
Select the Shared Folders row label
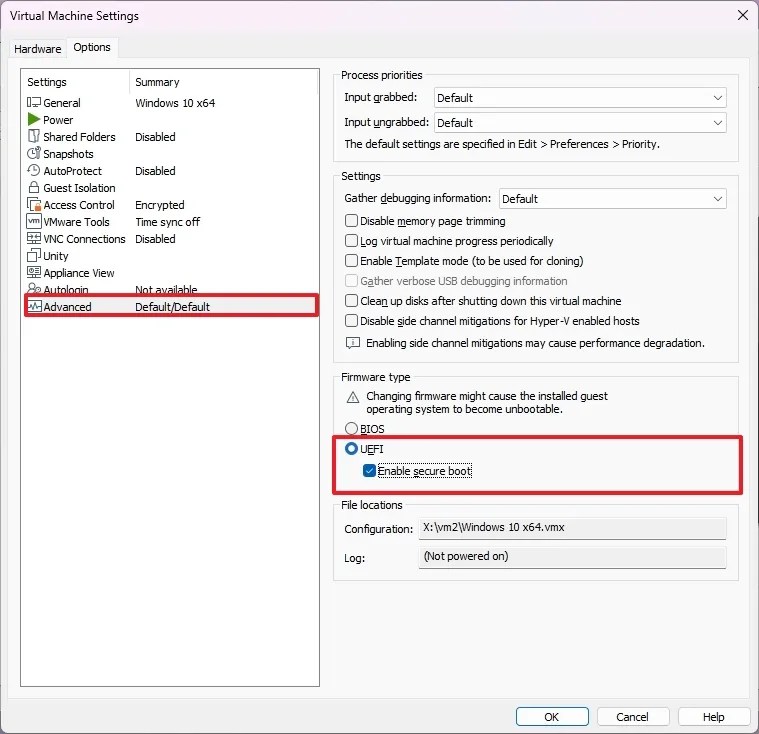coord(79,137)
